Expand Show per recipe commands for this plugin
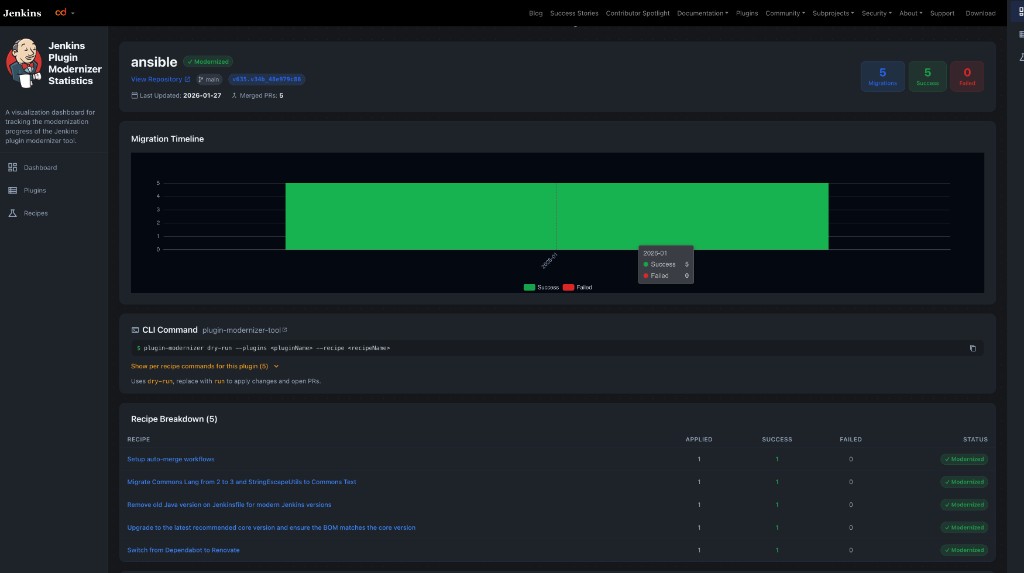1024x573 pixels. coord(204,366)
